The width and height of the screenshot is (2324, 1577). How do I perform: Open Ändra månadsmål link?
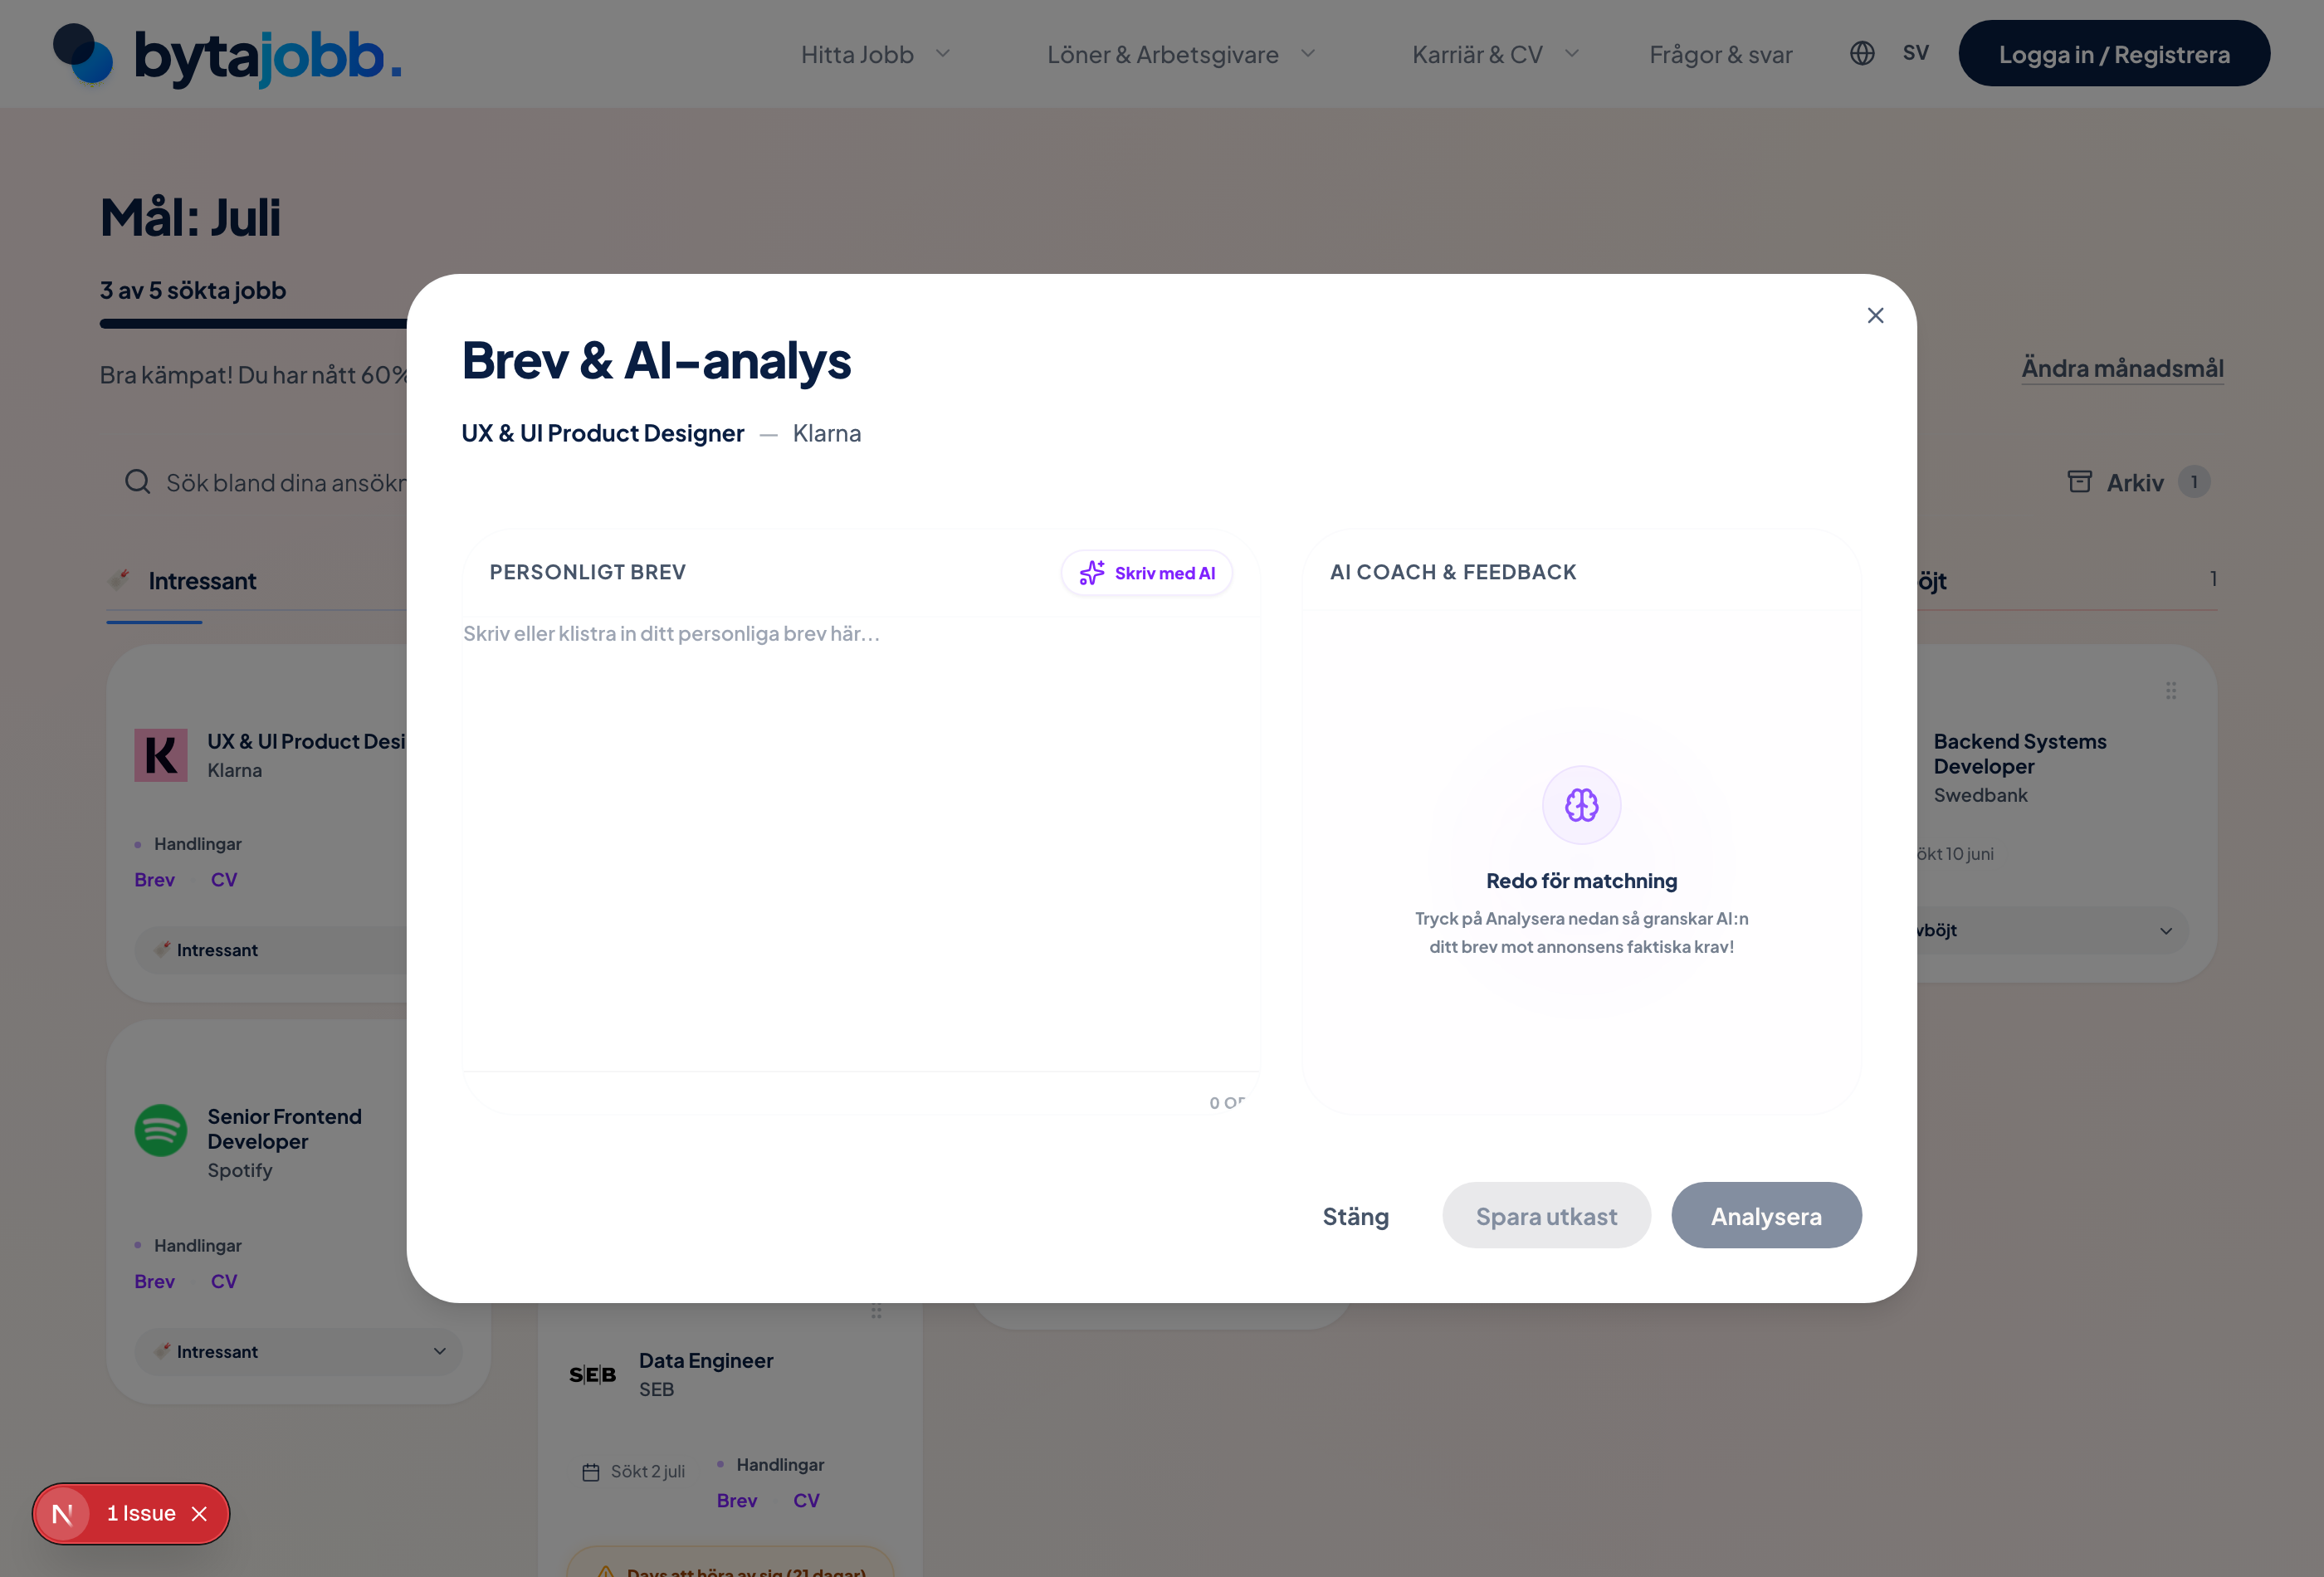click(x=2122, y=368)
